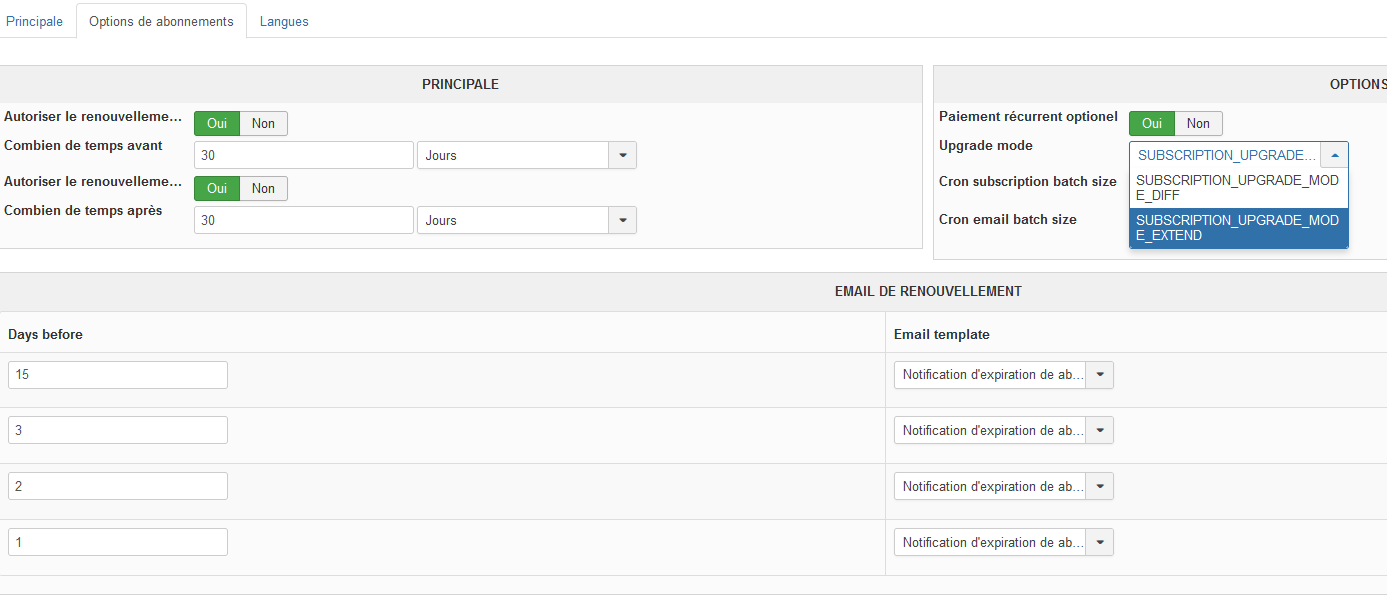Enable Paiement récurrent optionel with Oui
The height and width of the screenshot is (602, 1387).
pos(1152,123)
